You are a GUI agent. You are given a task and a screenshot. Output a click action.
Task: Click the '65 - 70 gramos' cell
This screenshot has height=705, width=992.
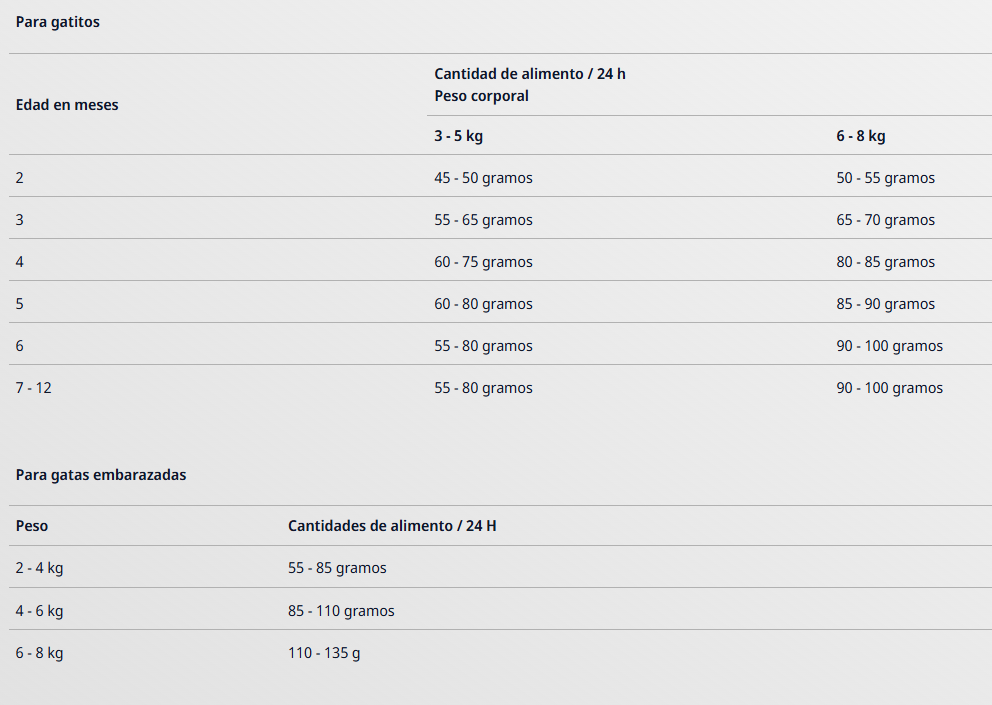pos(885,220)
